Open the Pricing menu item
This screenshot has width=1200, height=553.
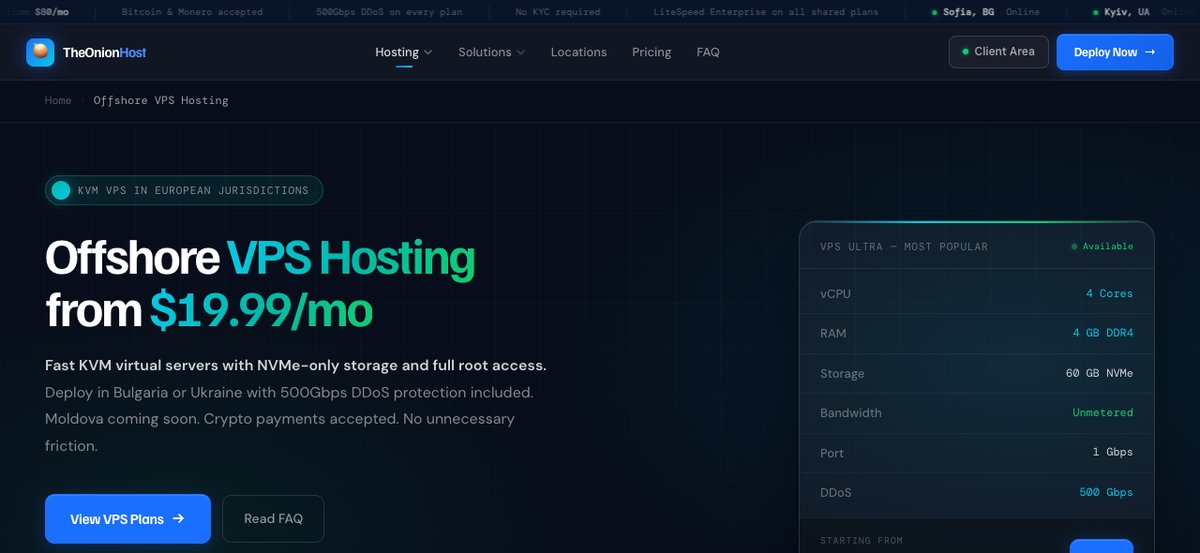[x=652, y=52]
